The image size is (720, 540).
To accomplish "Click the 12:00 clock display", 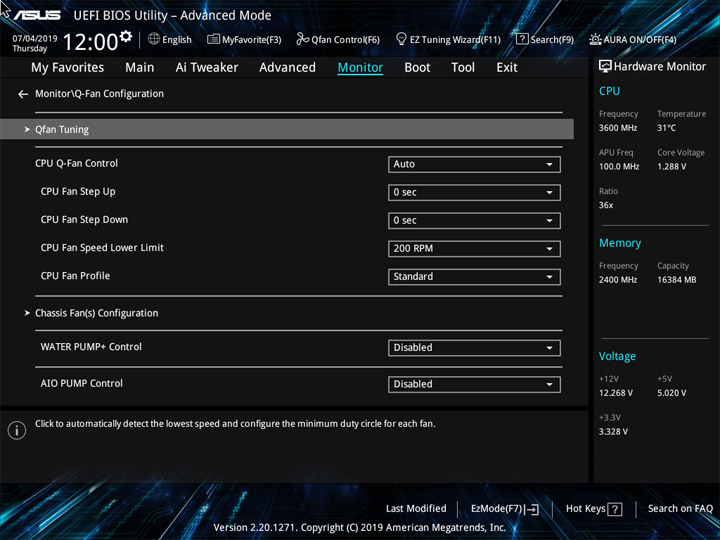I will click(90, 42).
